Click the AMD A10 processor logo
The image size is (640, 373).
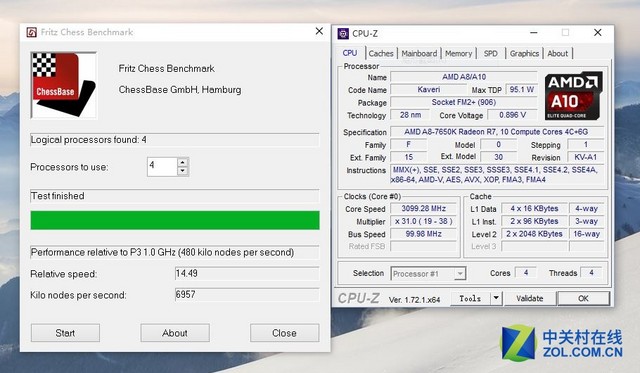pyautogui.click(x=573, y=96)
